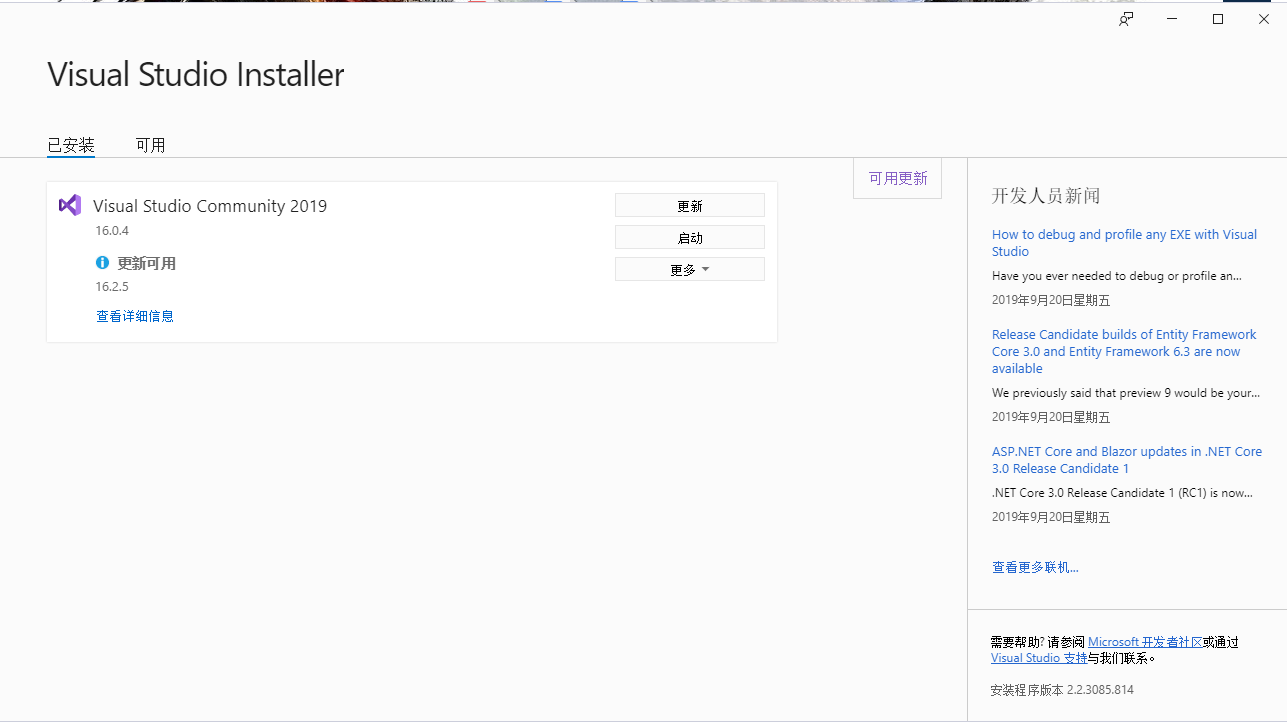The height and width of the screenshot is (722, 1287).
Task: Click the Visual Studio Community 2019 logo icon
Action: [x=69, y=205]
